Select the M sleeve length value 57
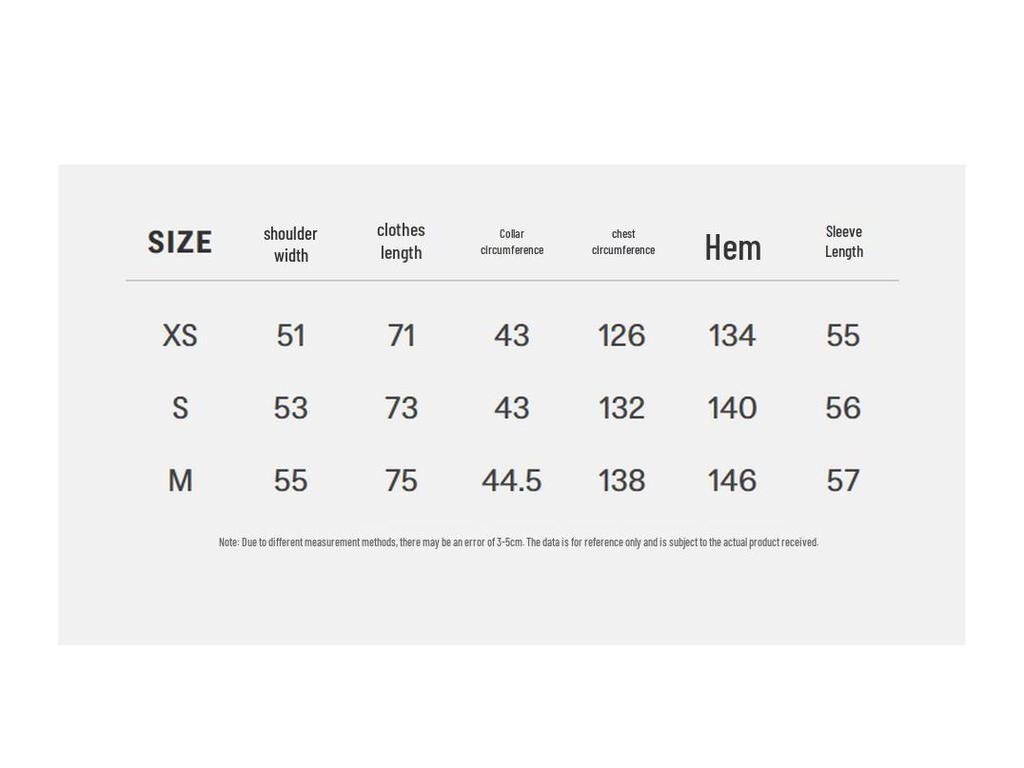This screenshot has width=1024, height=768. (843, 481)
